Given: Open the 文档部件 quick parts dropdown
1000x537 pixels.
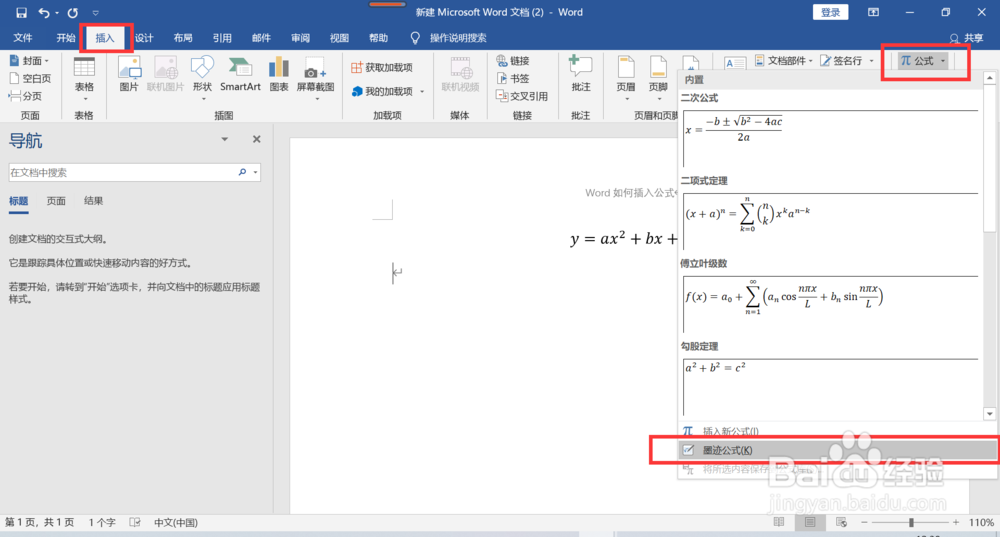Looking at the screenshot, I should (x=784, y=61).
